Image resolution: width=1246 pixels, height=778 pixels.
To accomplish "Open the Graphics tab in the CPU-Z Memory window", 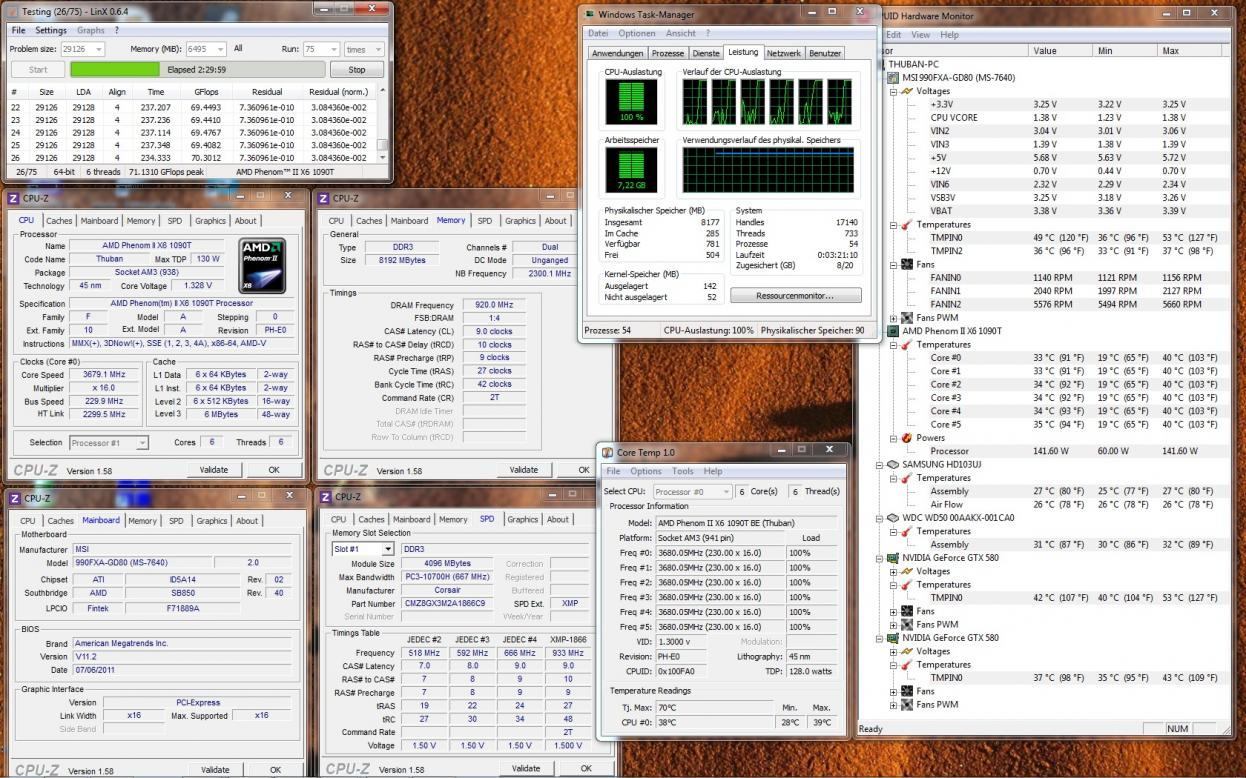I will (x=520, y=221).
